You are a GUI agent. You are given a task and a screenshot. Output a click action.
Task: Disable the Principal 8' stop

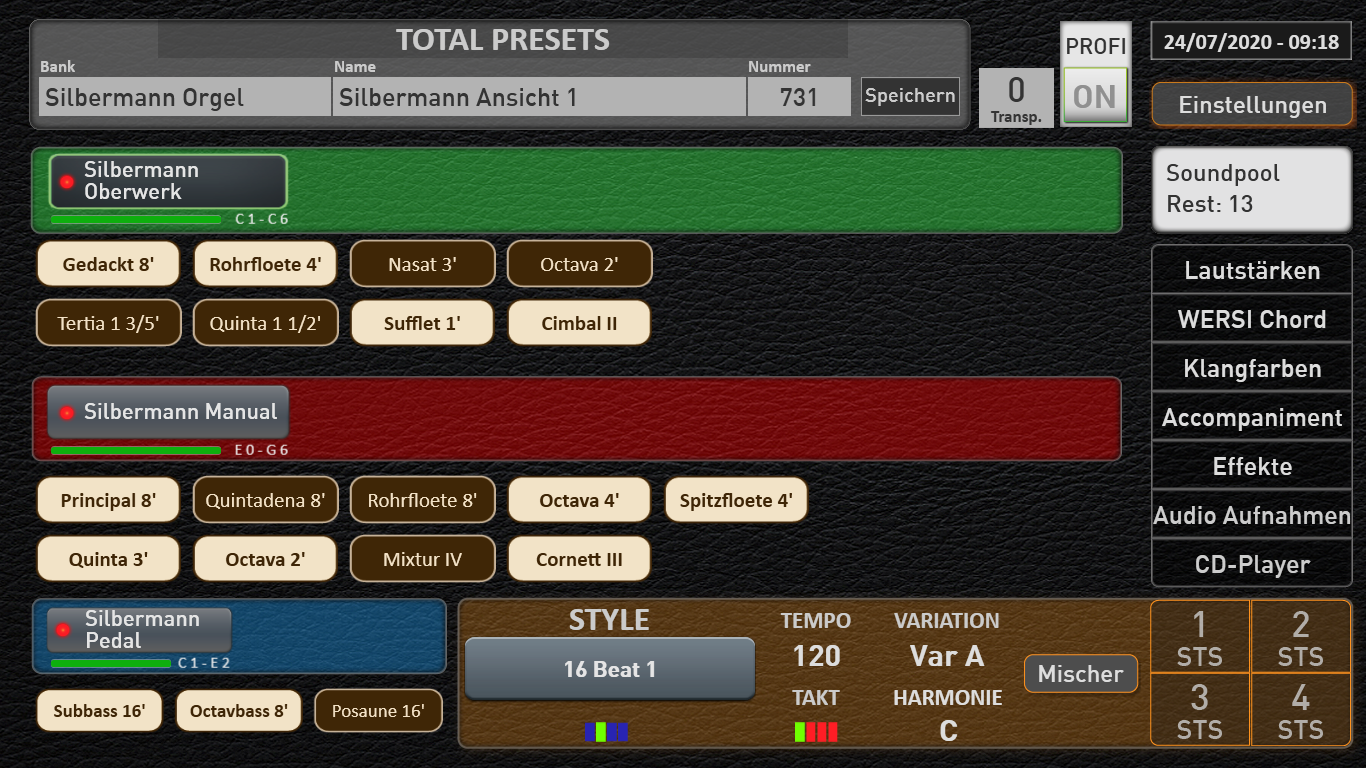108,501
